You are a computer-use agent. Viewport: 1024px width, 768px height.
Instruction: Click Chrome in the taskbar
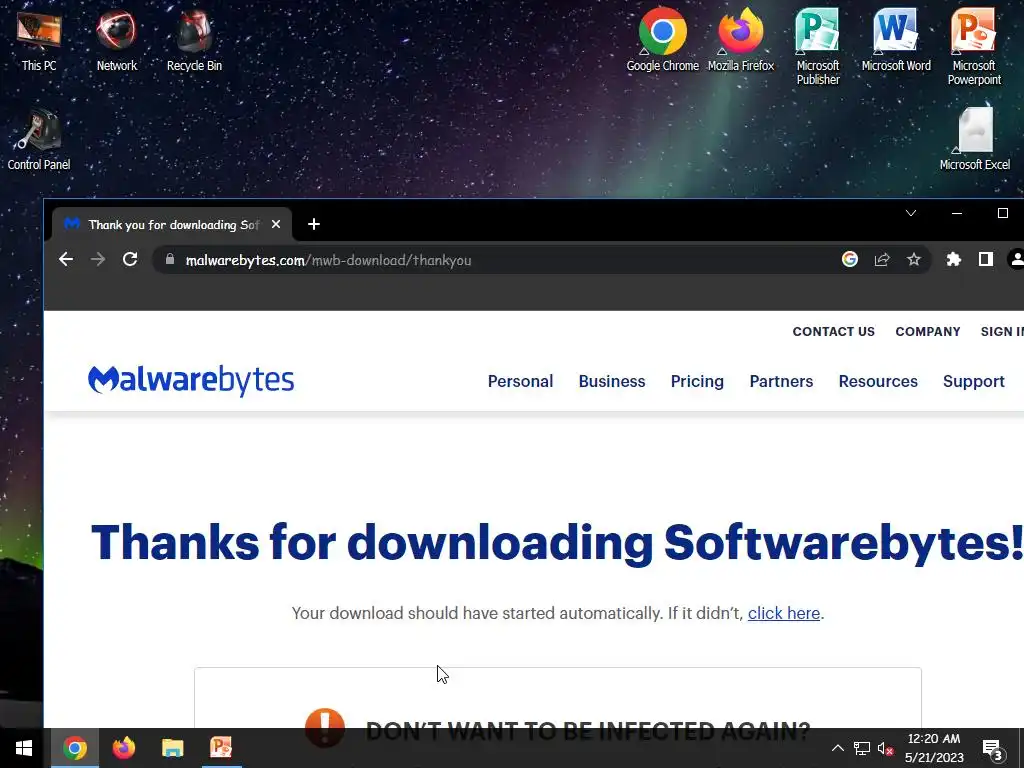tap(74, 748)
